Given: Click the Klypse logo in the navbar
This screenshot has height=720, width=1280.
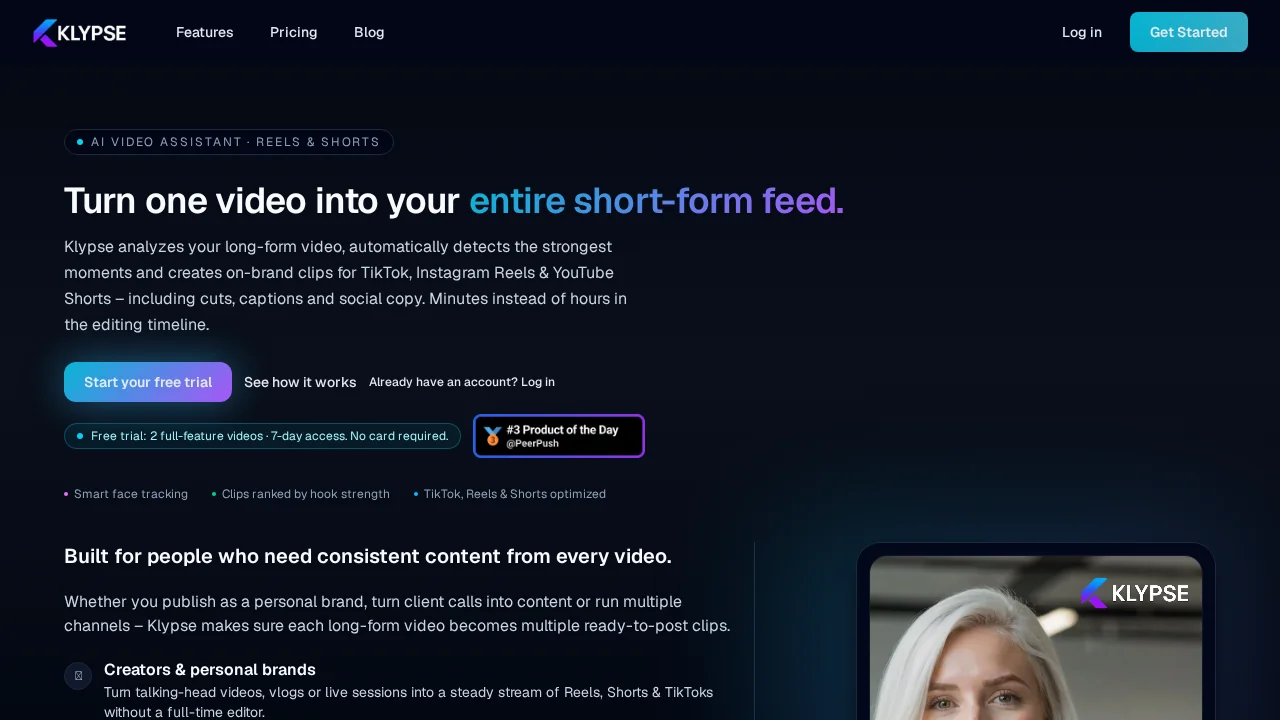Looking at the screenshot, I should point(79,32).
